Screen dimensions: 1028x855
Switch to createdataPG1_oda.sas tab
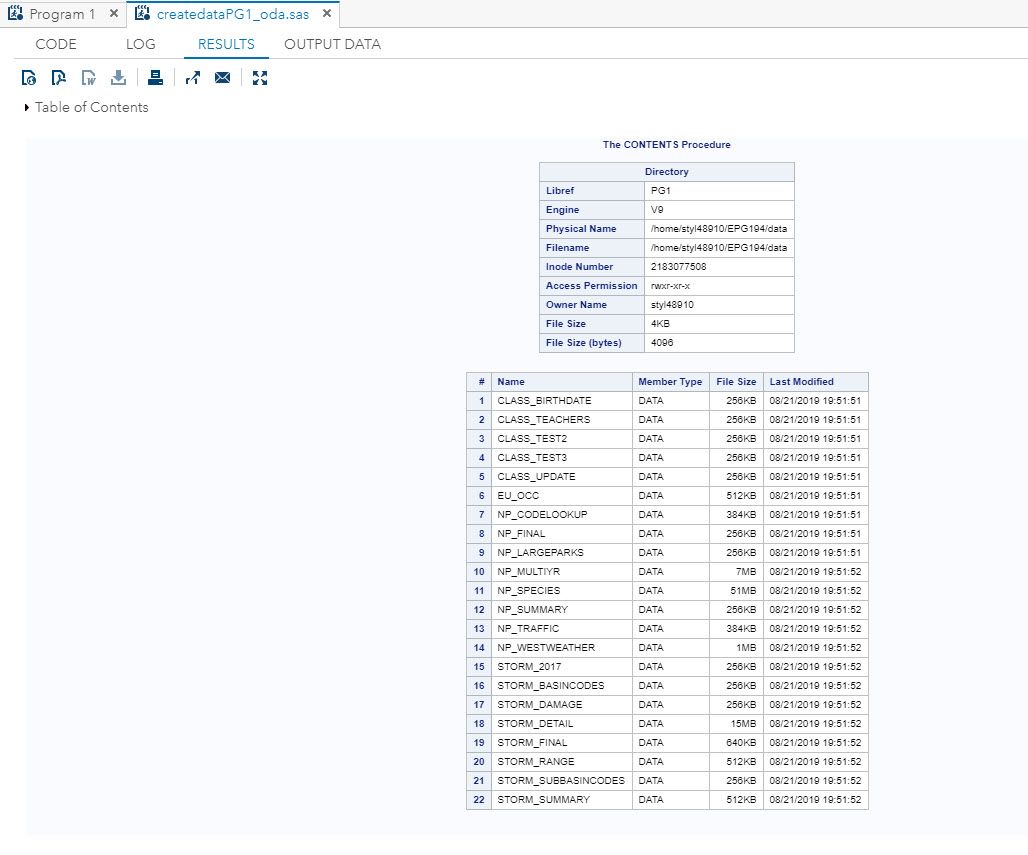click(x=232, y=14)
